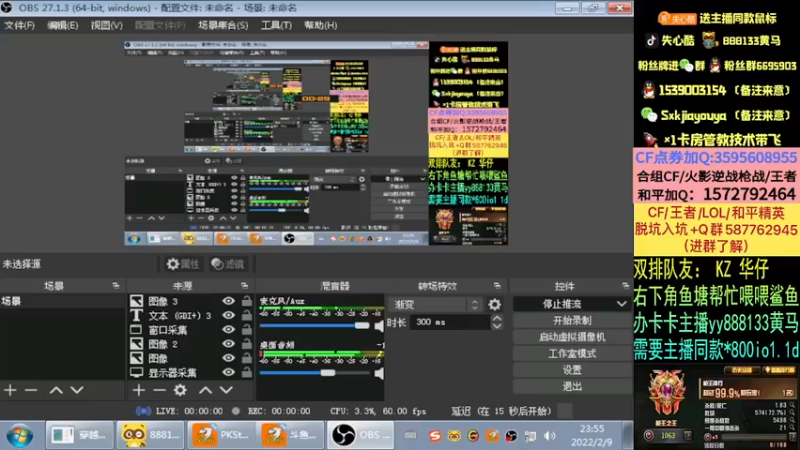Add a new scene with the plus icon
This screenshot has height=450, width=800.
(x=10, y=390)
